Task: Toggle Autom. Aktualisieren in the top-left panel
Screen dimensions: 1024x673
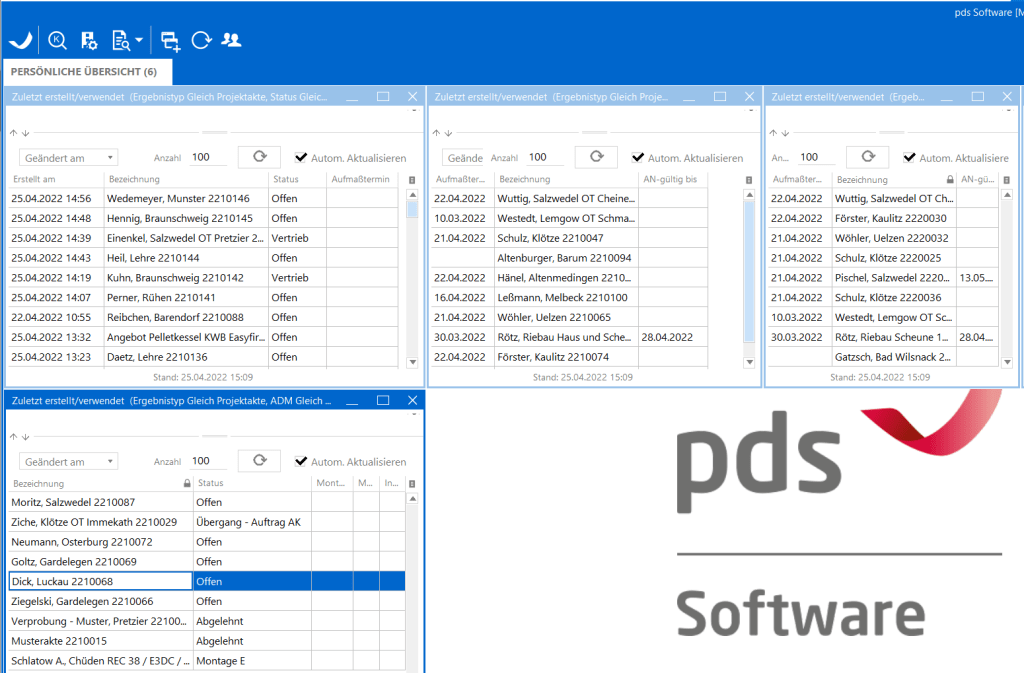Action: tap(301, 157)
